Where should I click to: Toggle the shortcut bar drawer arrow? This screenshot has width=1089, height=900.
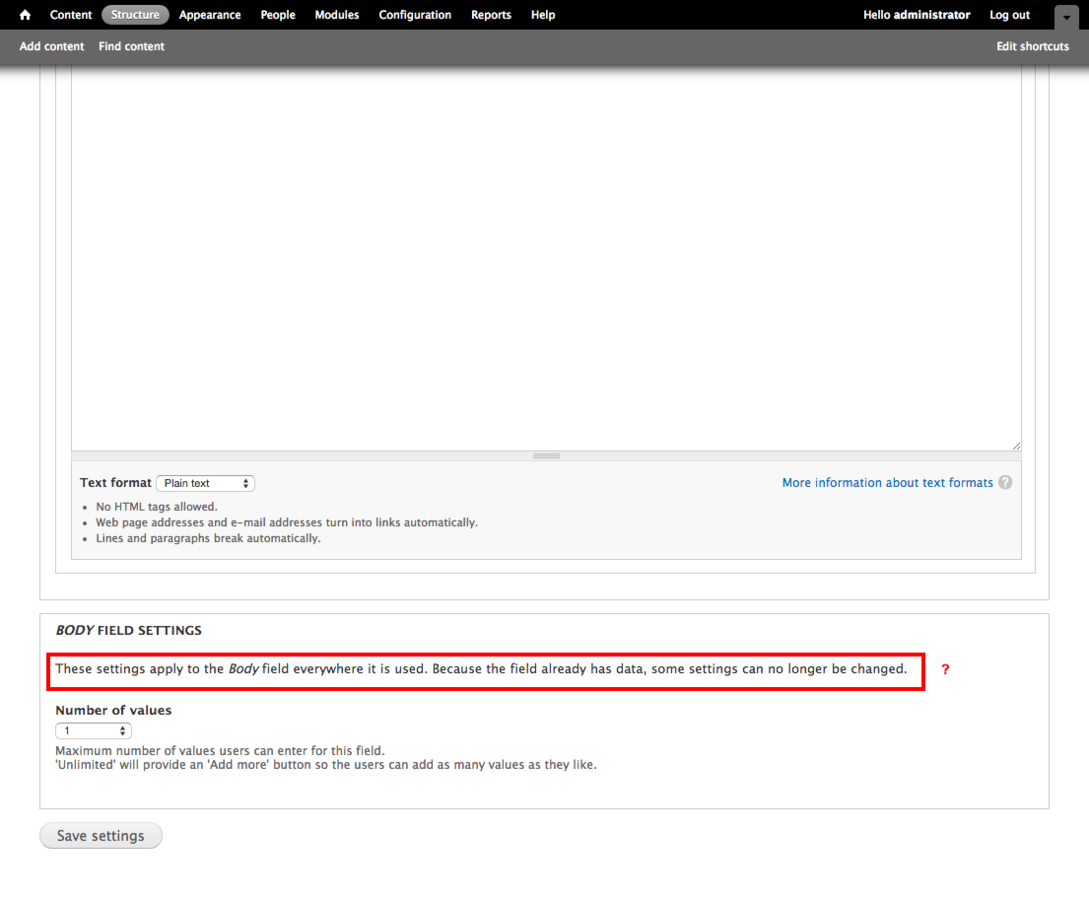(1066, 17)
